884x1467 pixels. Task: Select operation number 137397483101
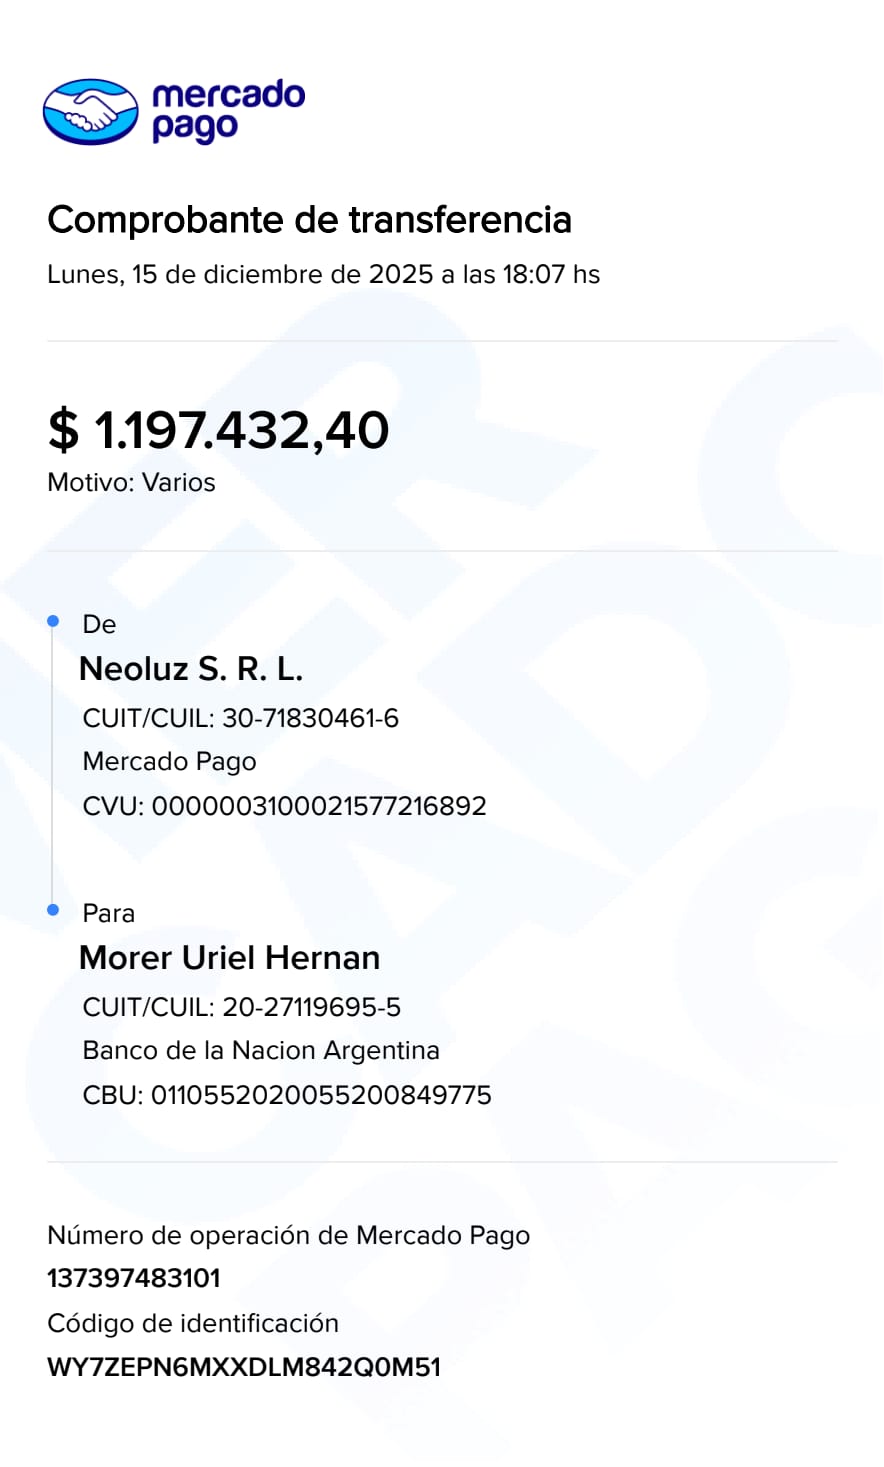(134, 1278)
